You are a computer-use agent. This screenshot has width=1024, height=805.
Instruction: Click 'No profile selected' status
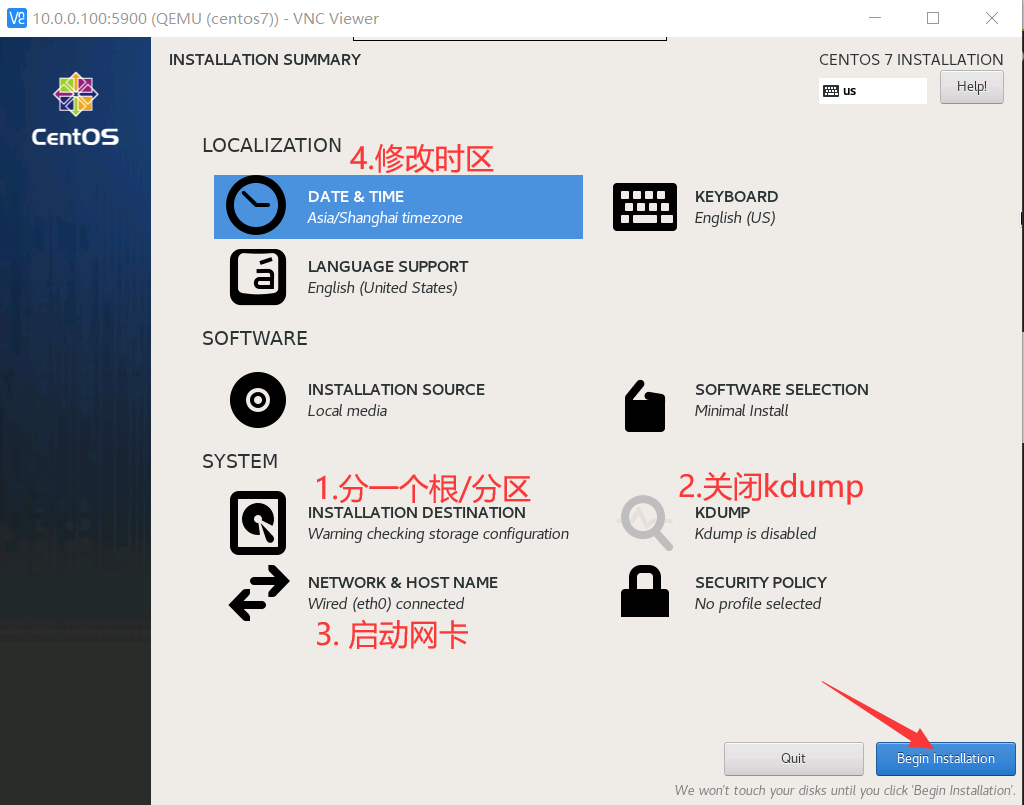[x=758, y=604]
